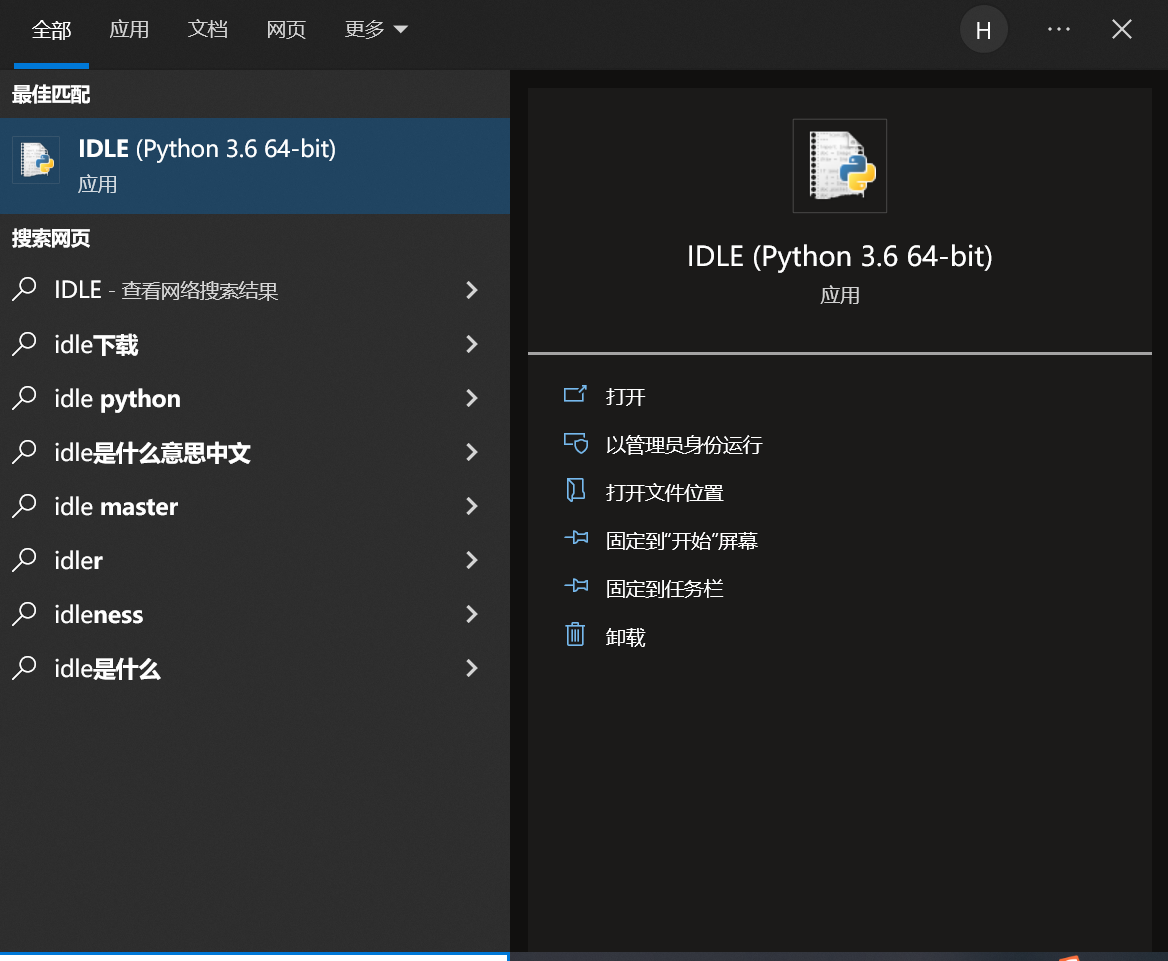Switch to the 文档 tab
The width and height of the screenshot is (1168, 961).
(207, 30)
